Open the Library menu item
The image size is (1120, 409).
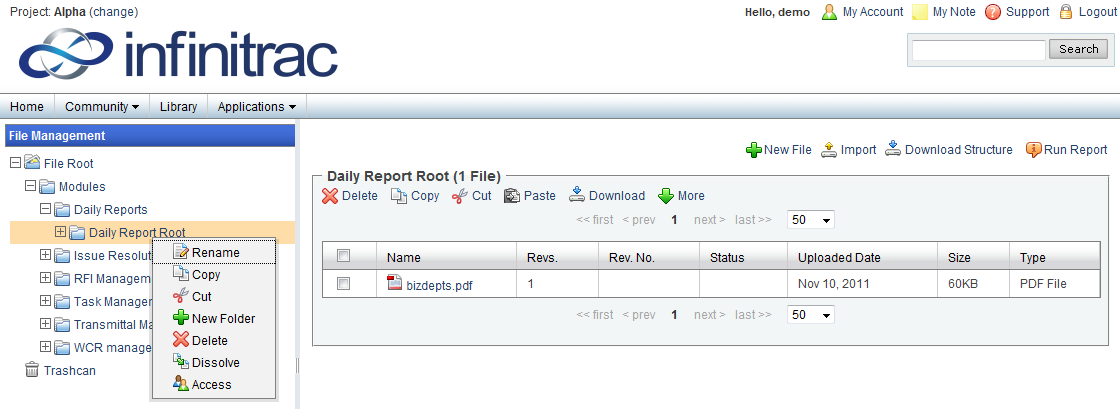point(179,106)
